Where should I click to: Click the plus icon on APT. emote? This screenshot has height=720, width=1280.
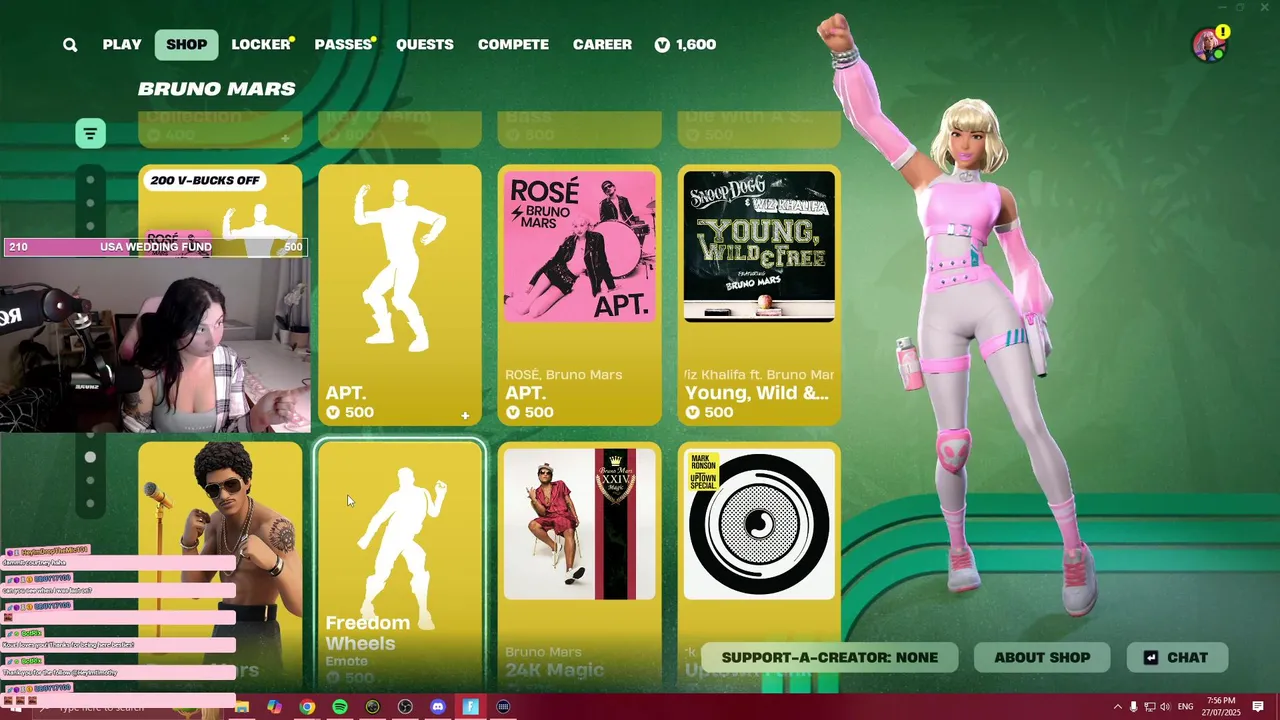tap(465, 415)
